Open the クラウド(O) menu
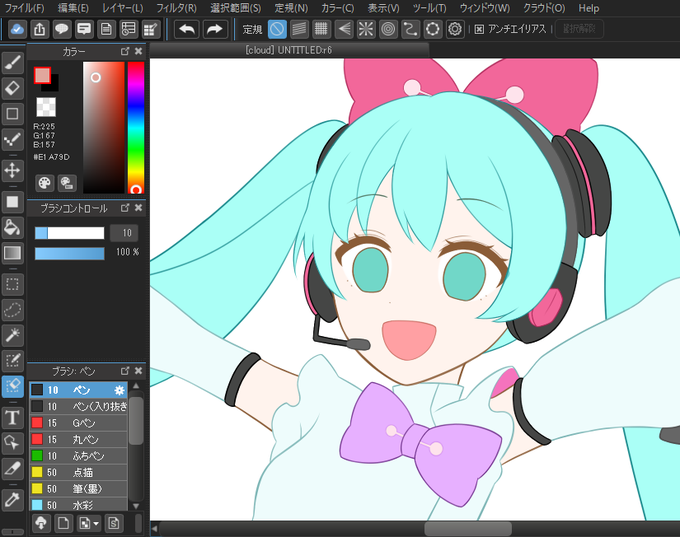Viewport: 680px width, 537px height. (544, 8)
